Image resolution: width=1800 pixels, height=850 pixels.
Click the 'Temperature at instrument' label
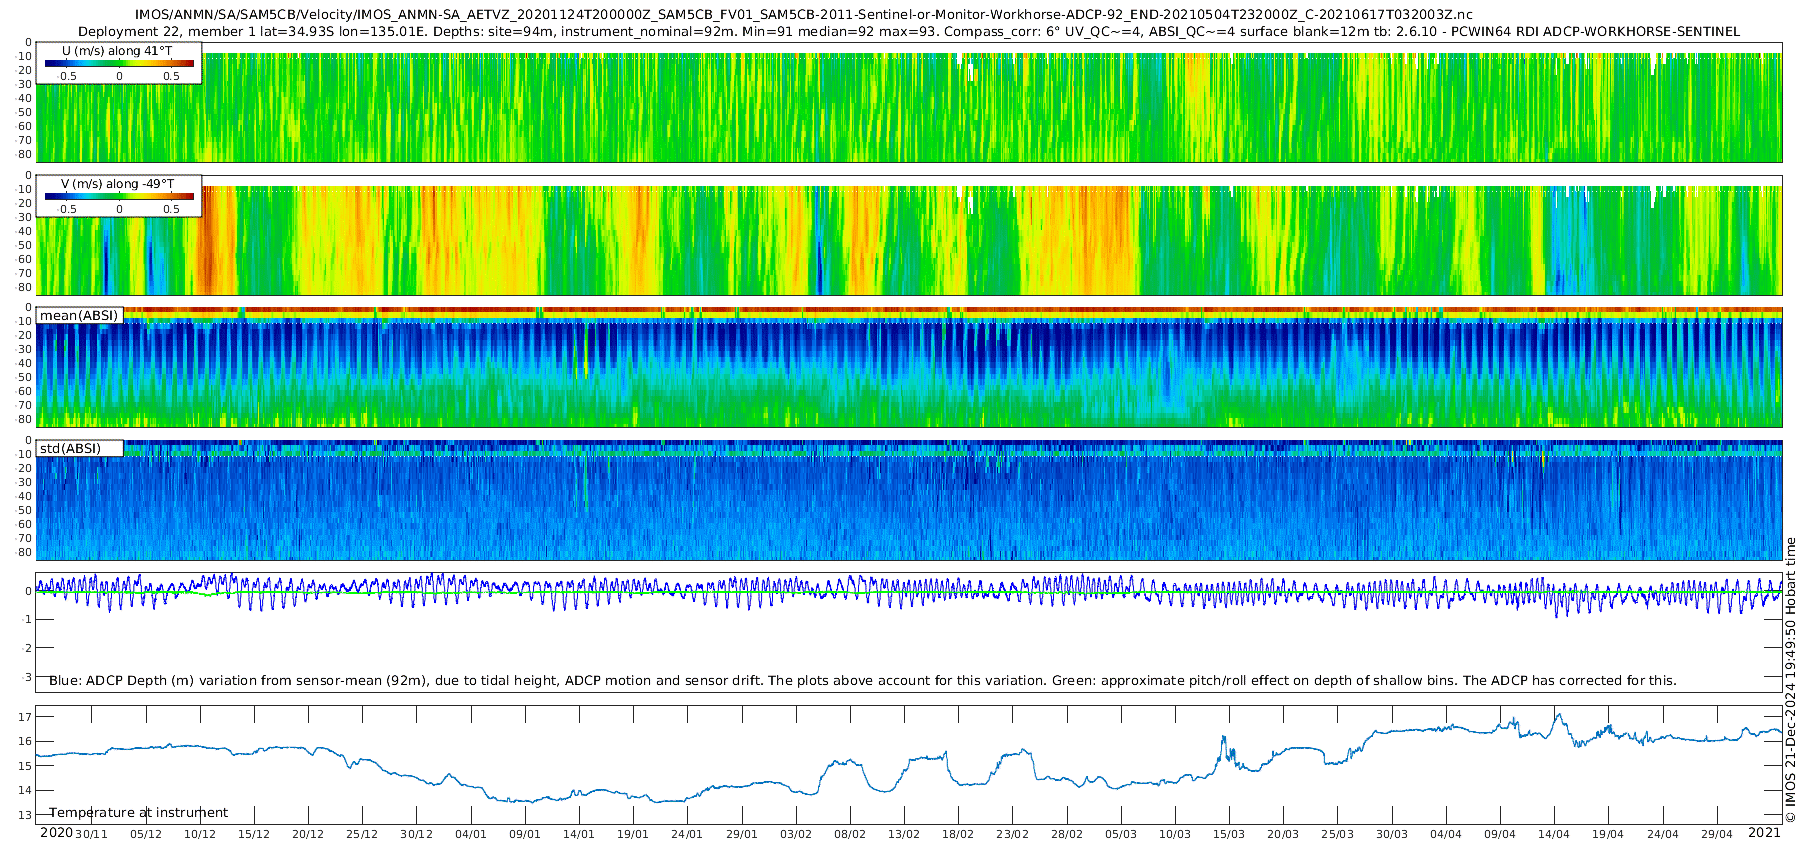(138, 813)
